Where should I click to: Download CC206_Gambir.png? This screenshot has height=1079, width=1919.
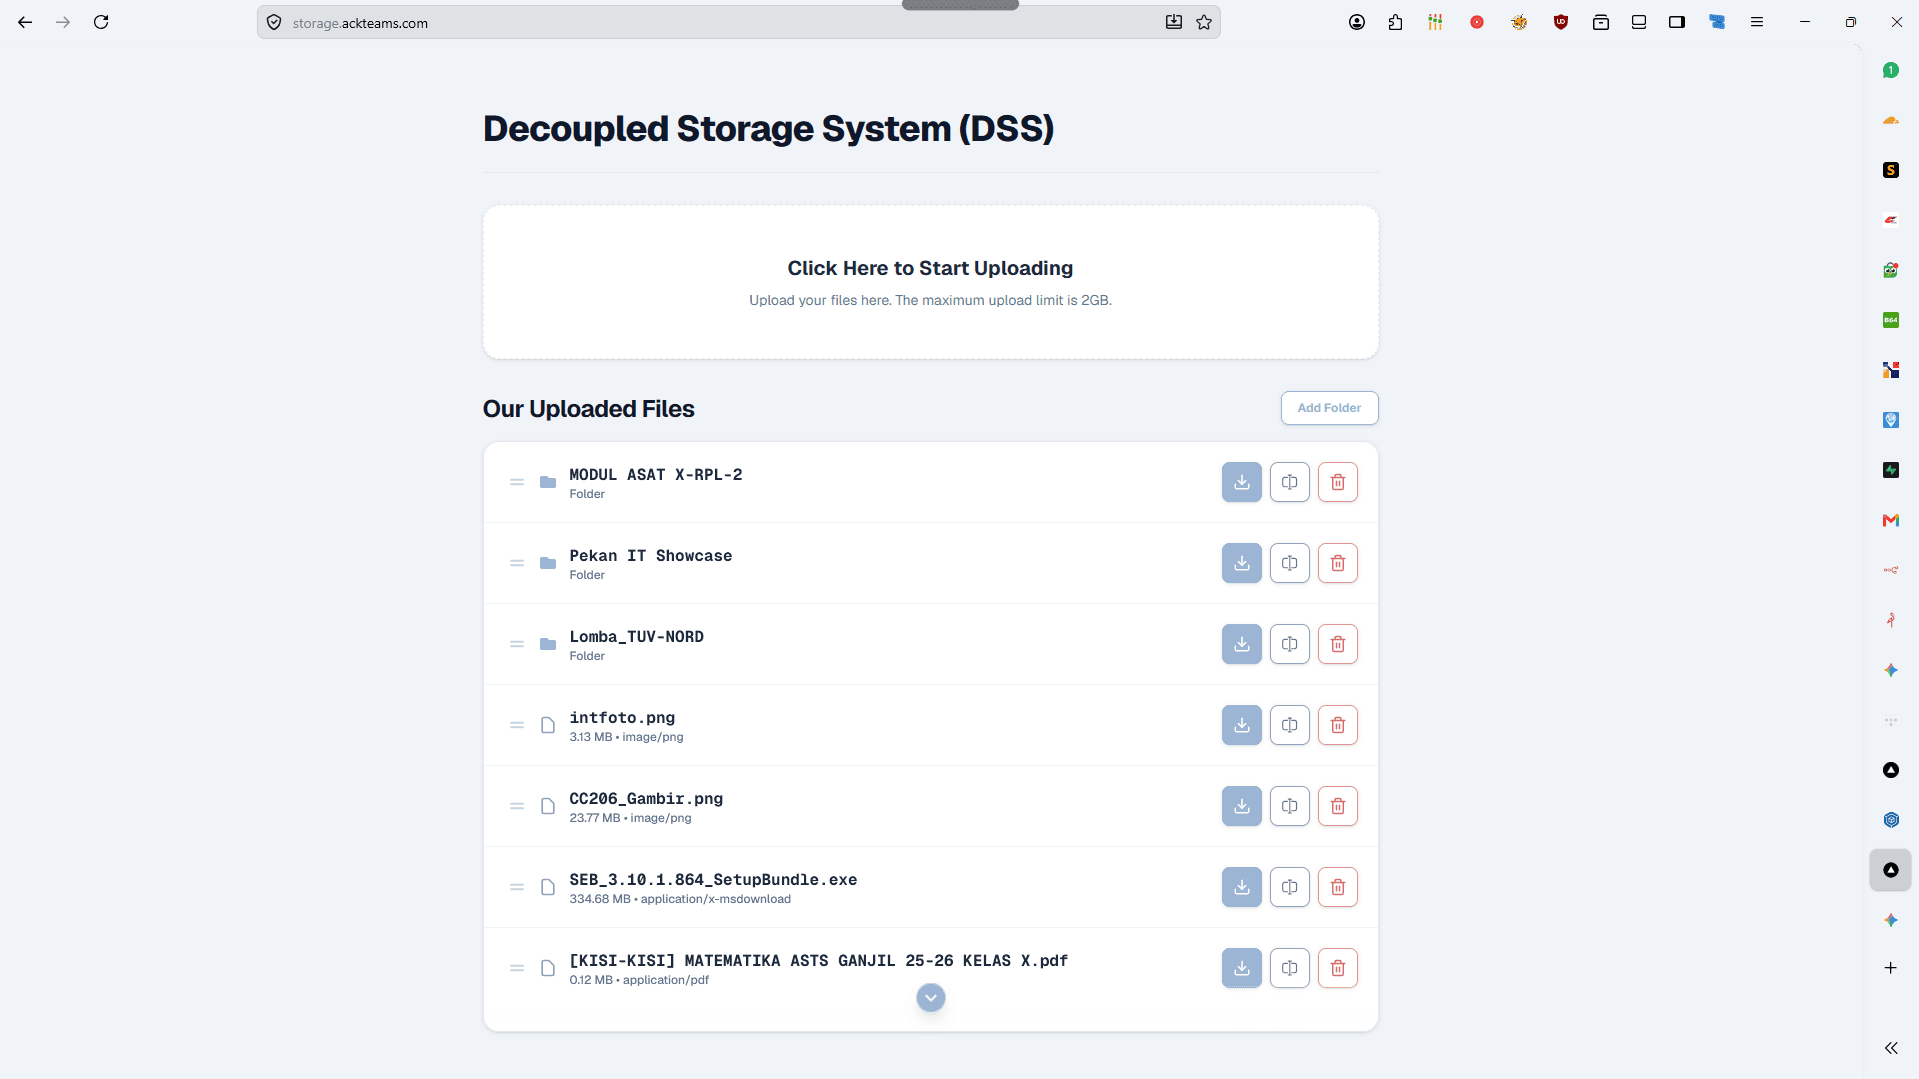click(1241, 806)
